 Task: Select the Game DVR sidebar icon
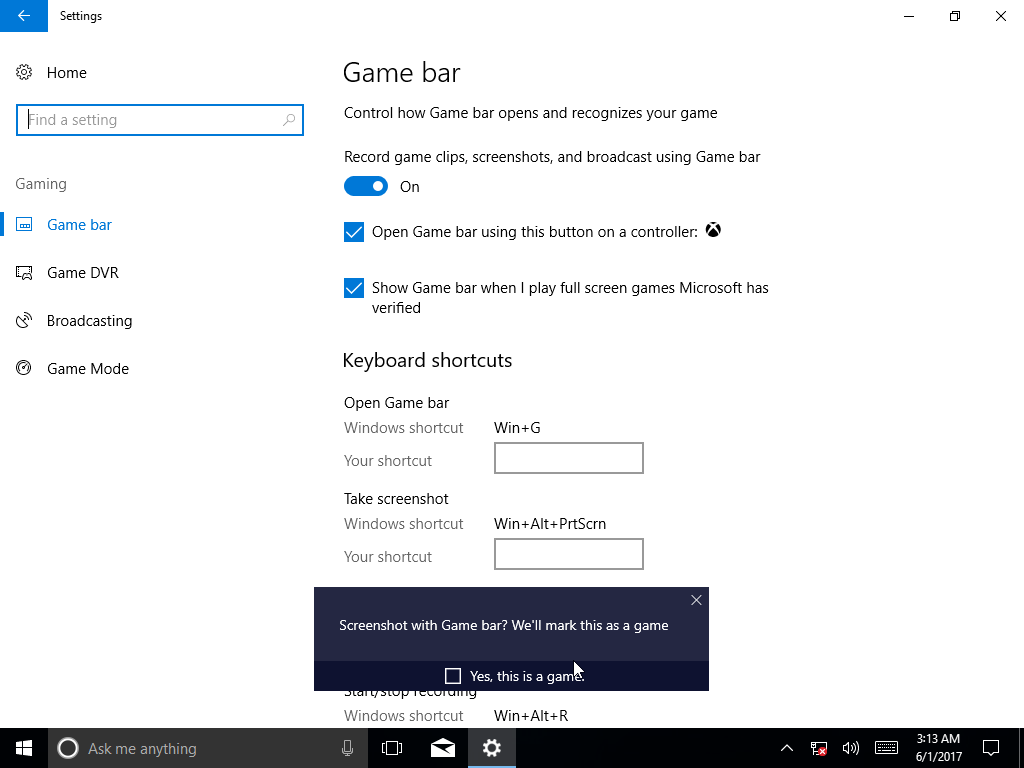[24, 272]
